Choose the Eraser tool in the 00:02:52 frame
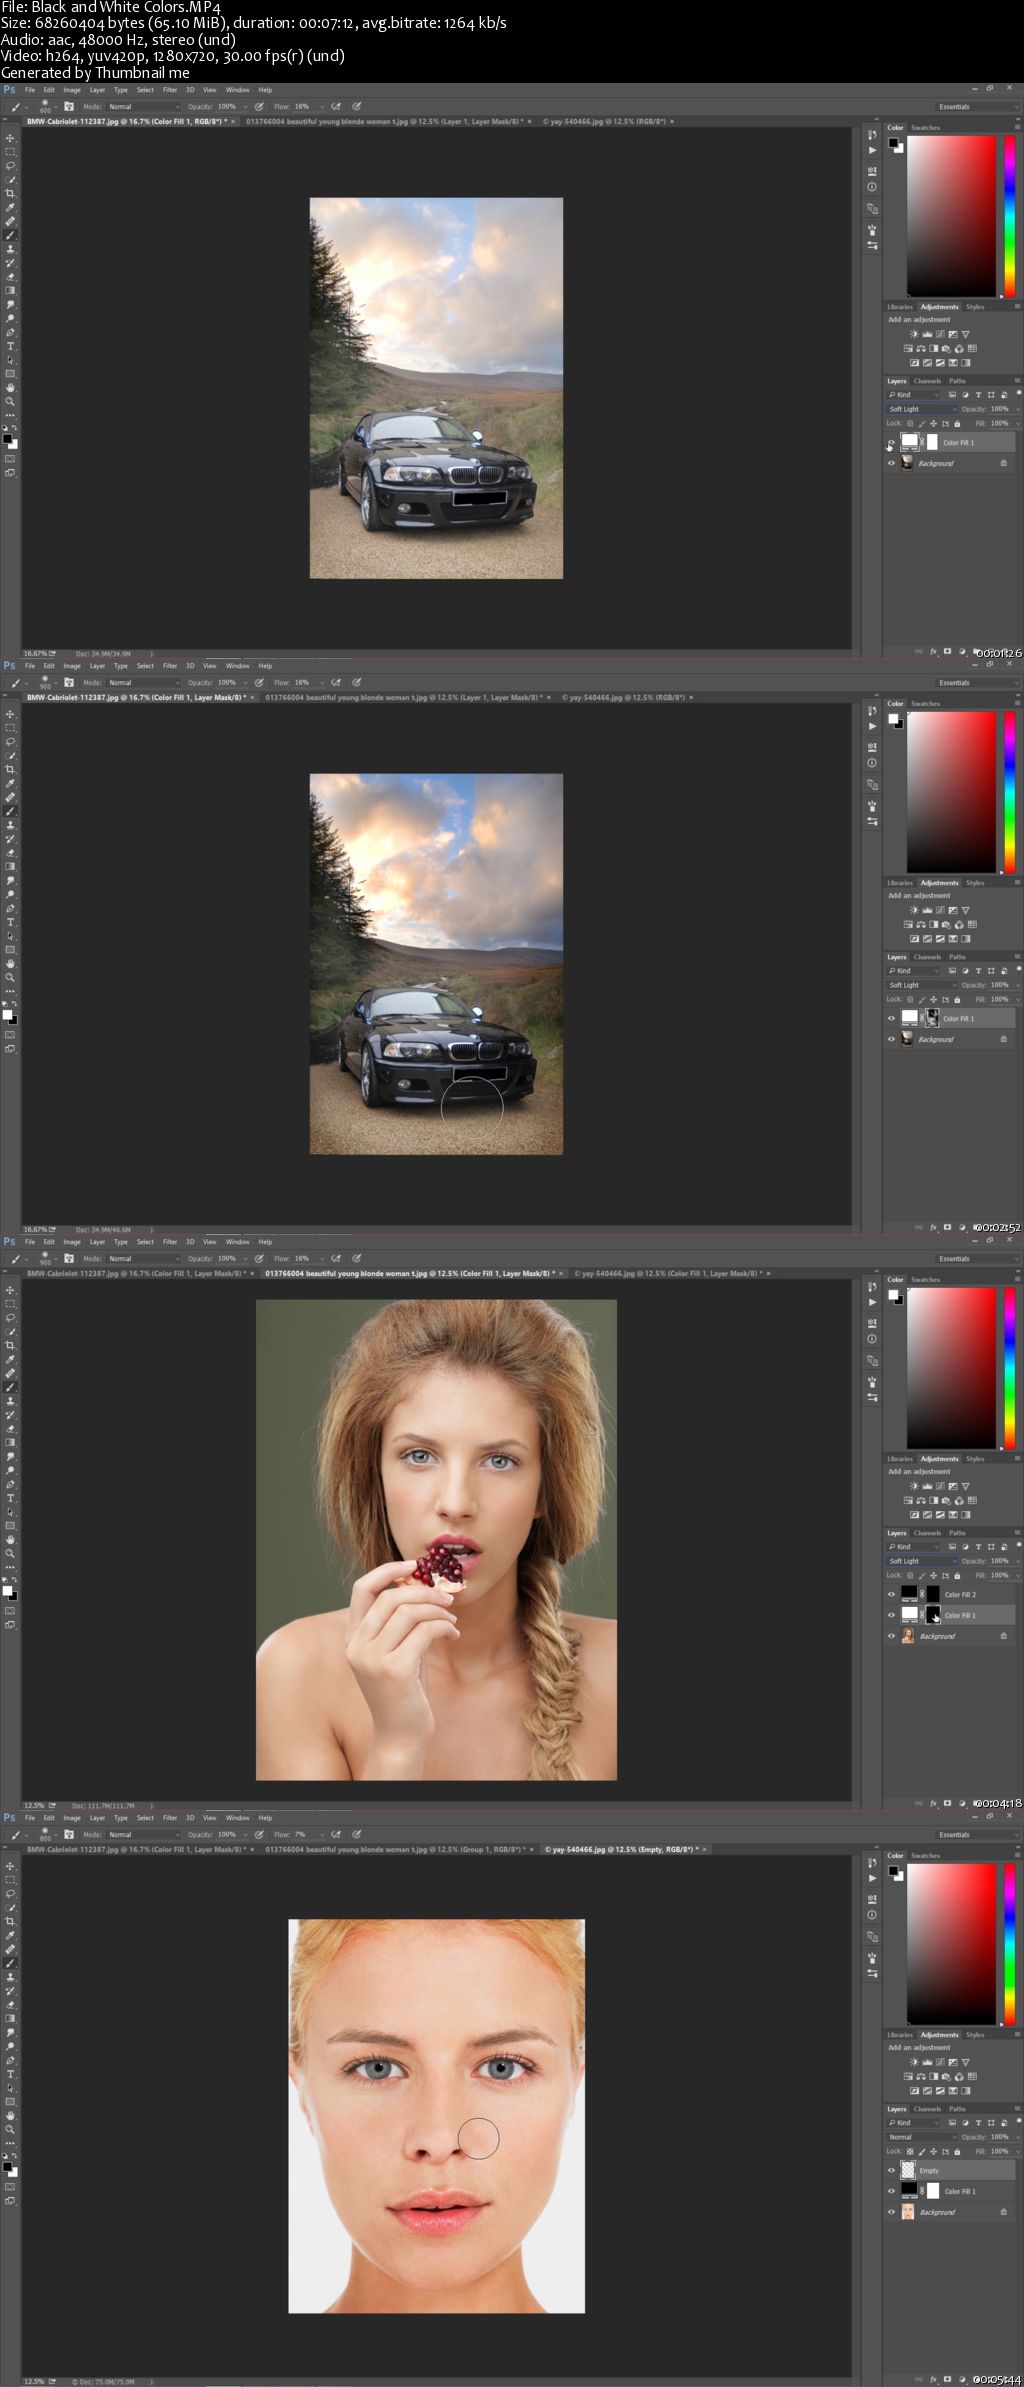1024x2387 pixels. tap(11, 853)
